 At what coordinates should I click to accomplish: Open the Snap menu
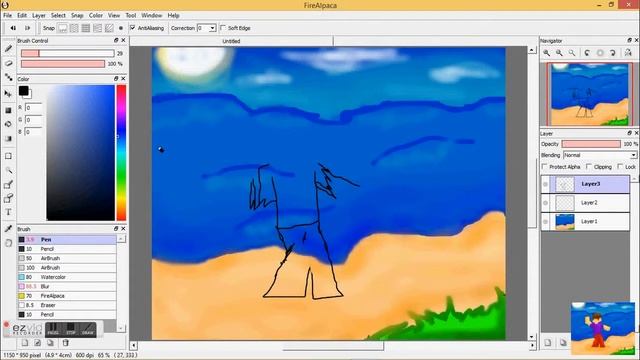(77, 16)
